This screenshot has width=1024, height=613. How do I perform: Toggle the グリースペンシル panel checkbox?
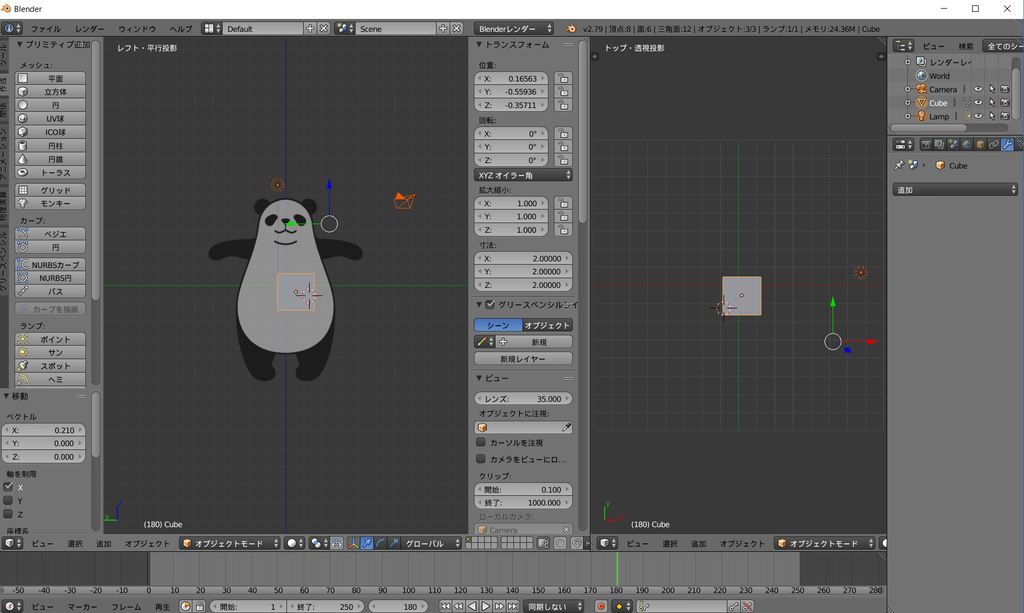click(x=490, y=305)
